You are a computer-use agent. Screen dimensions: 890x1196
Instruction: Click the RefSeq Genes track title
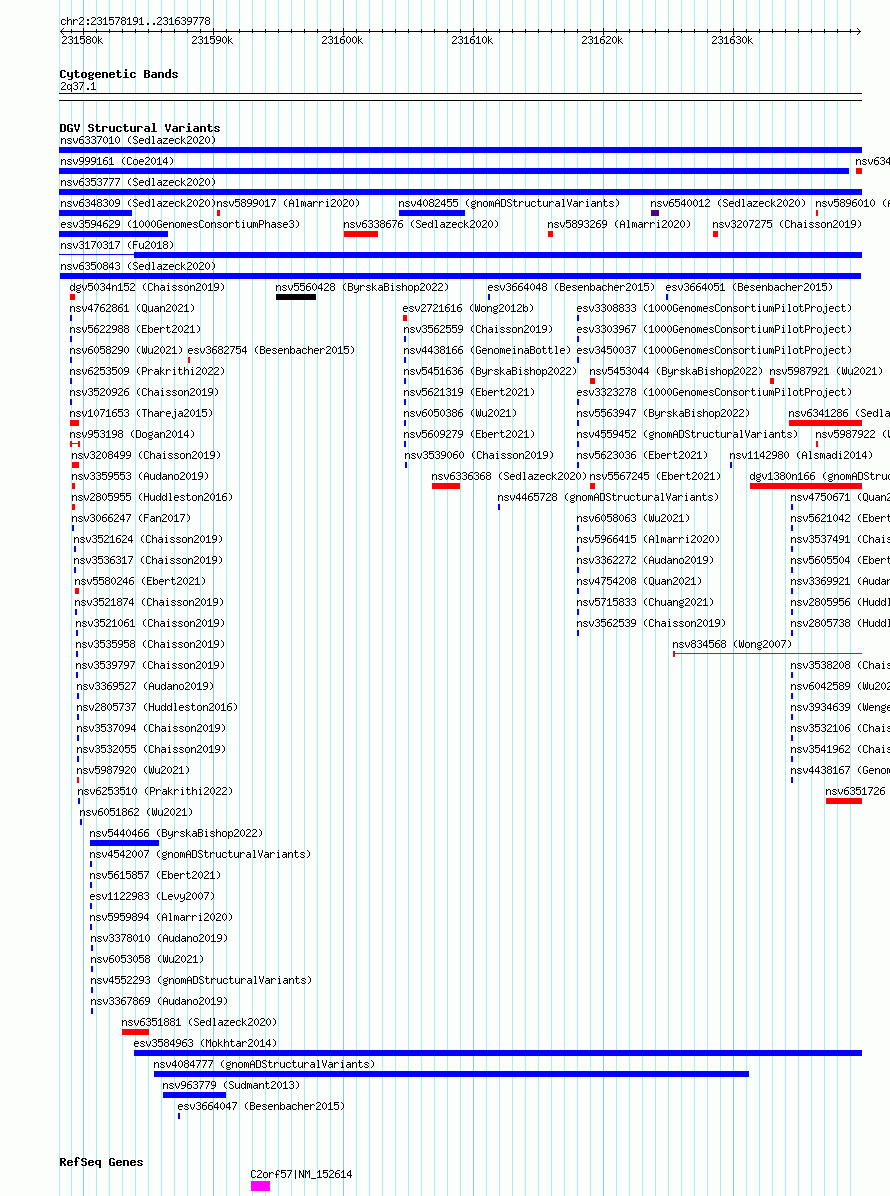(x=101, y=1162)
